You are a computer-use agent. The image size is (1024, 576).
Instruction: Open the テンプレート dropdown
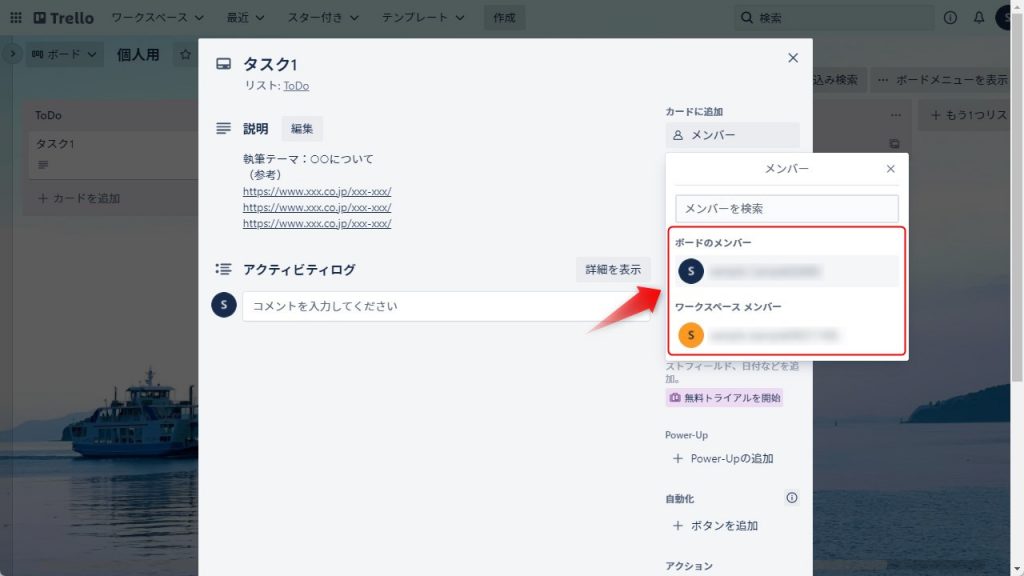[423, 18]
